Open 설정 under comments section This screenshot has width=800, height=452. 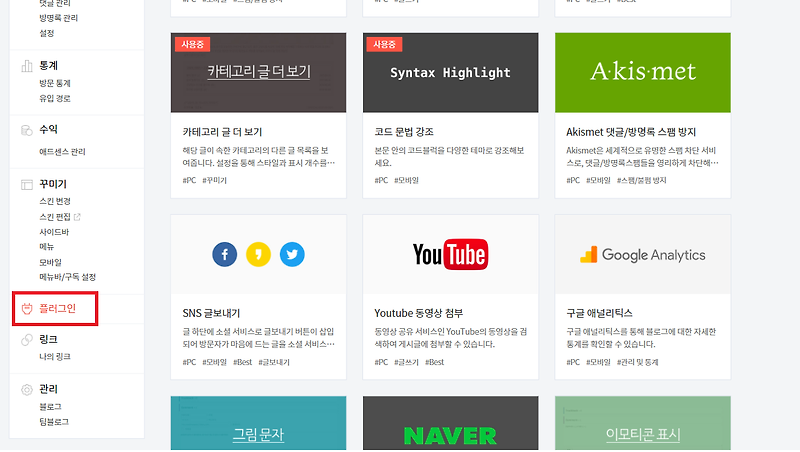click(x=47, y=33)
